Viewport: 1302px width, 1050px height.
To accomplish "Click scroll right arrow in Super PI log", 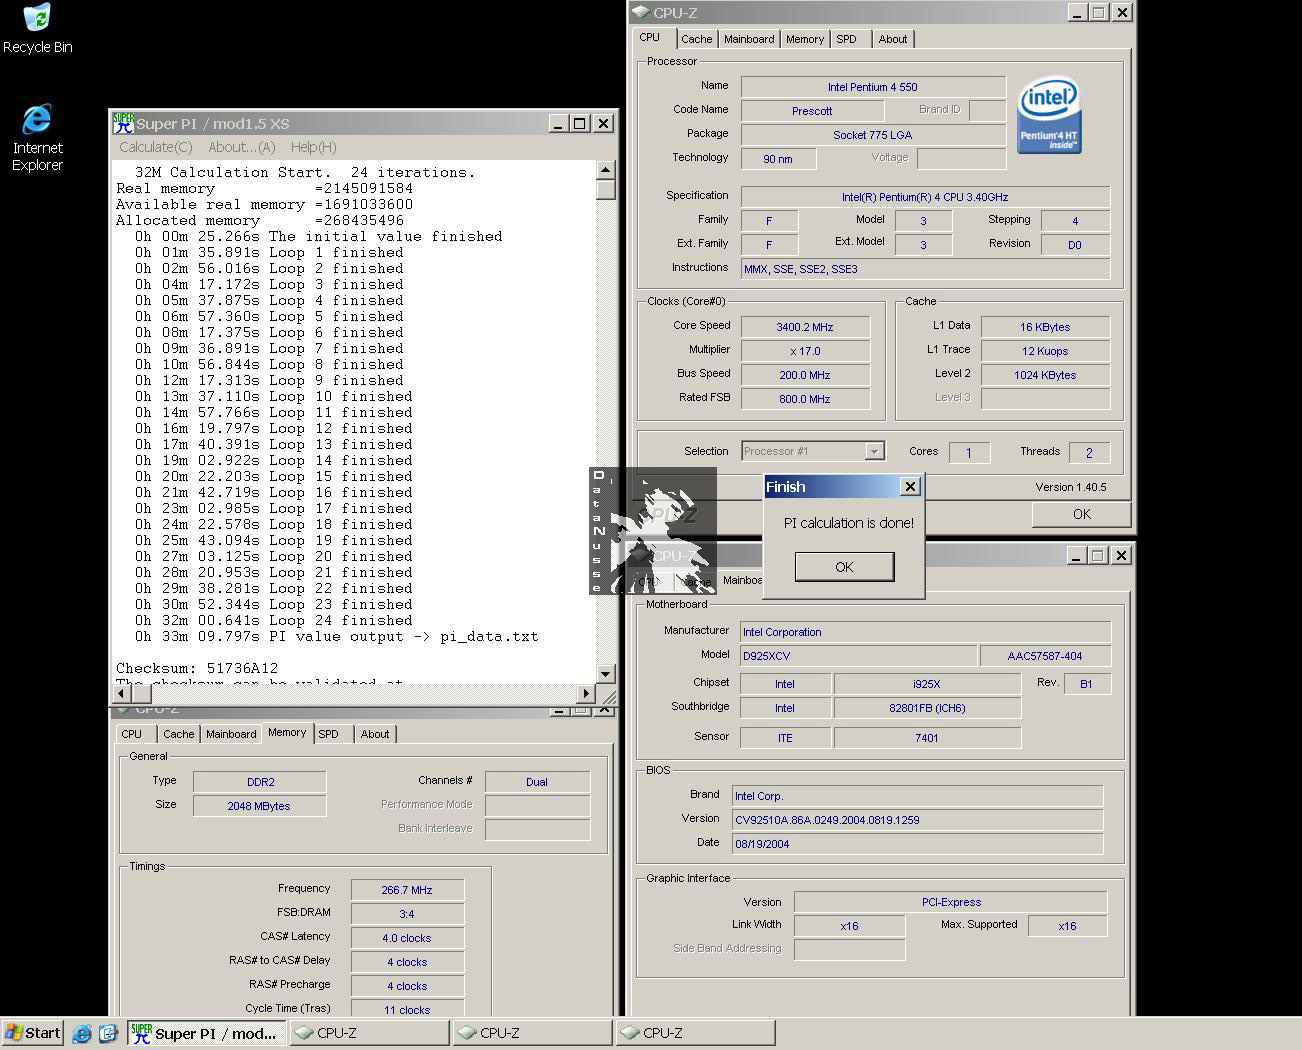I will [x=586, y=692].
